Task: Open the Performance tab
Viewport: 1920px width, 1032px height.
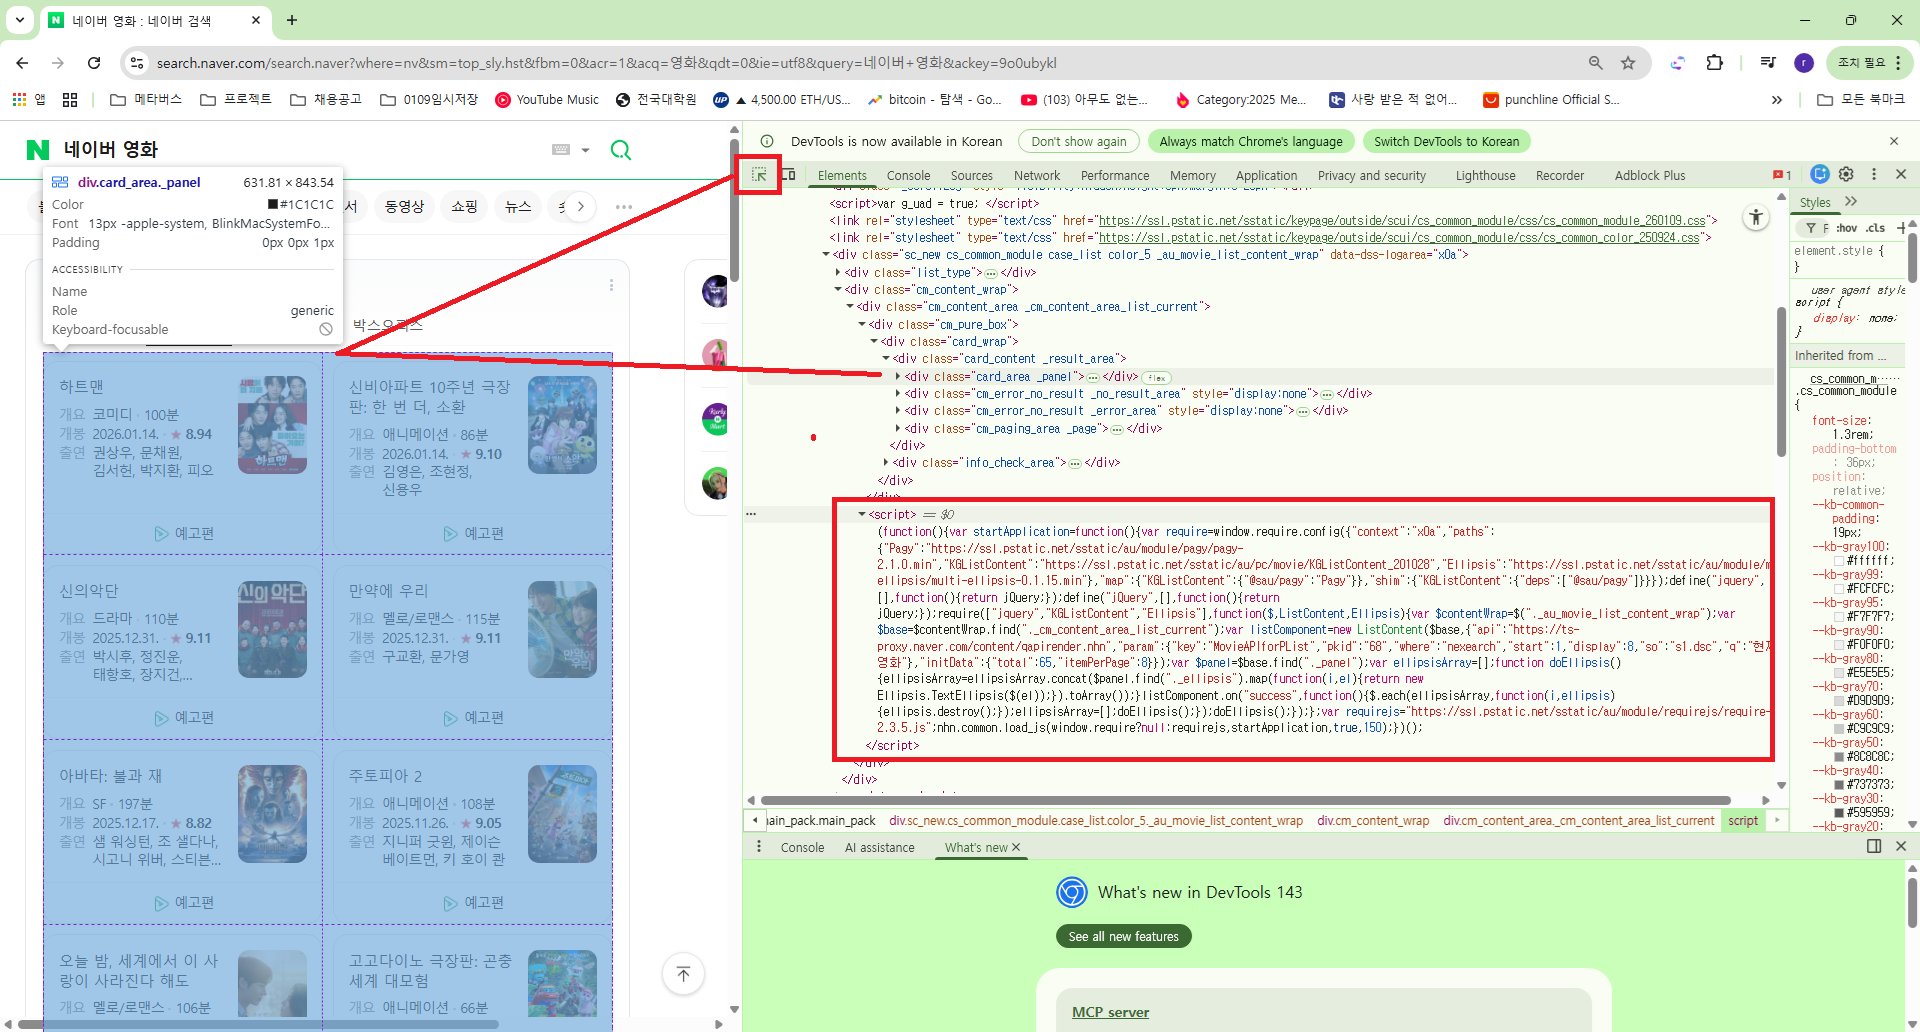Action: (x=1115, y=175)
